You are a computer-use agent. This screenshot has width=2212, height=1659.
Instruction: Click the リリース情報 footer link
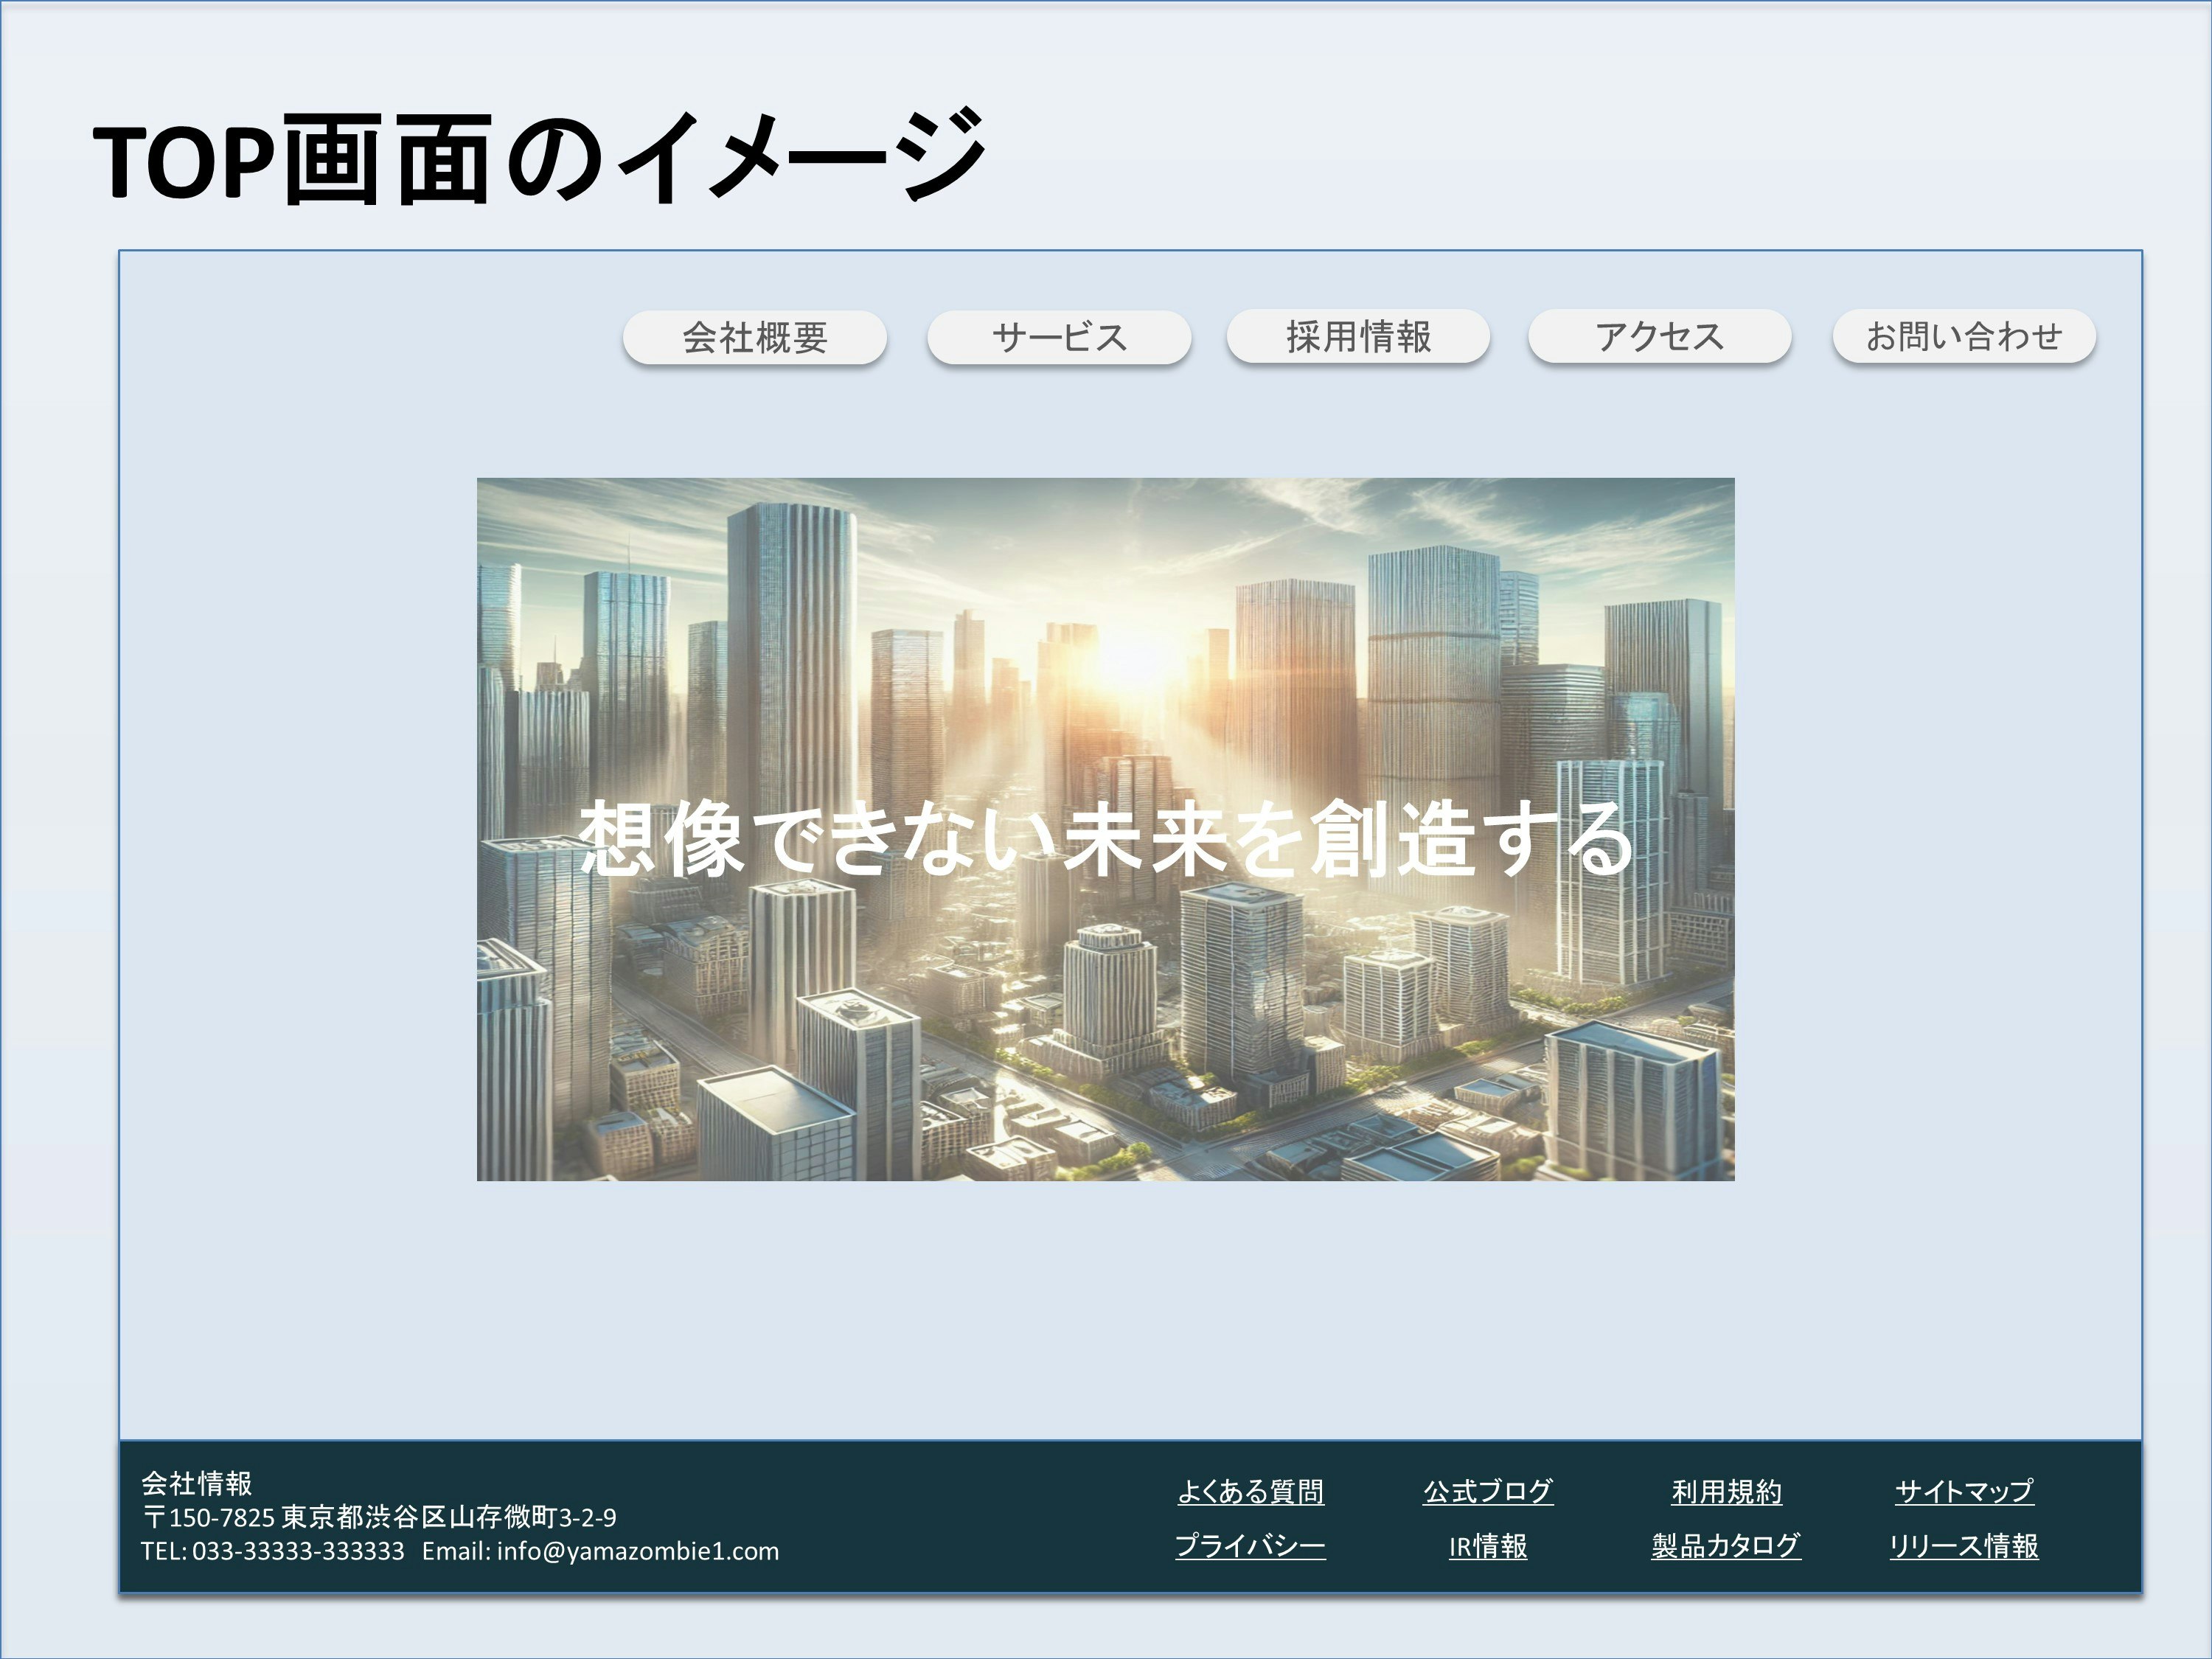point(1964,1546)
